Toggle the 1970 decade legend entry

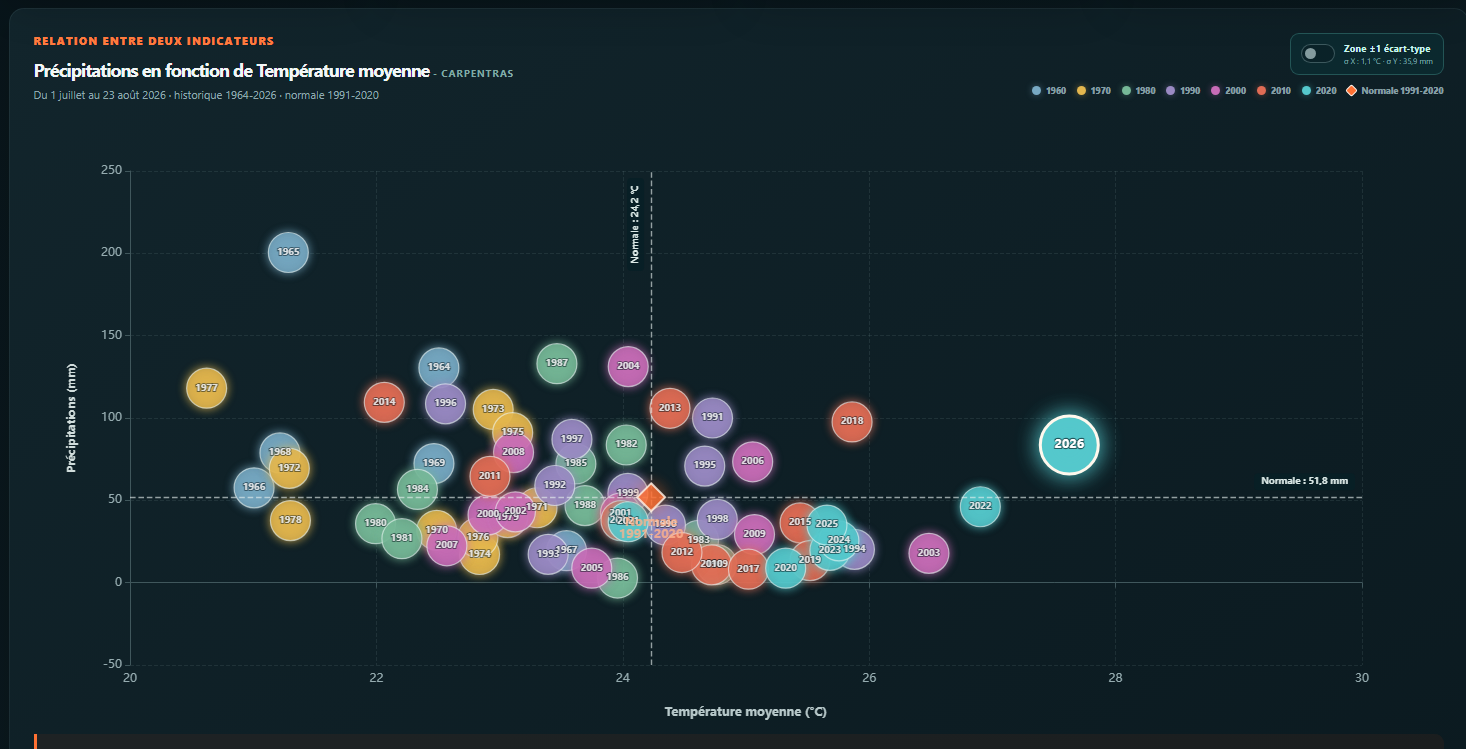[x=1094, y=91]
